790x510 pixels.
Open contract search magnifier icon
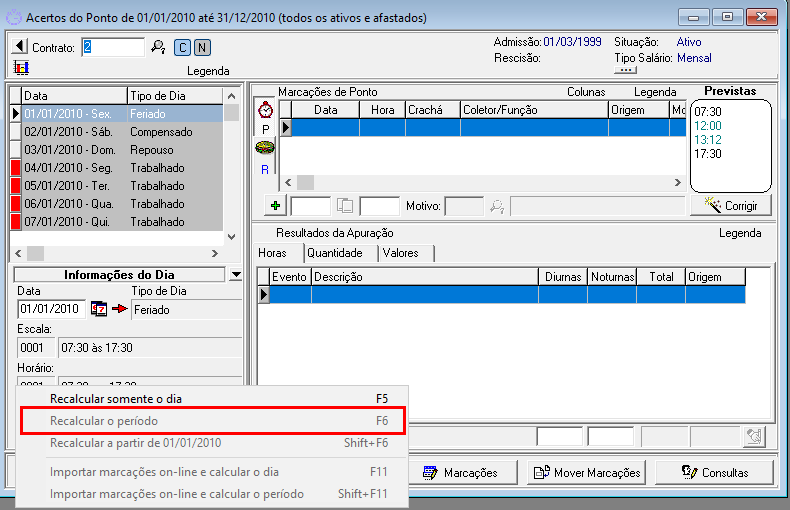click(158, 47)
